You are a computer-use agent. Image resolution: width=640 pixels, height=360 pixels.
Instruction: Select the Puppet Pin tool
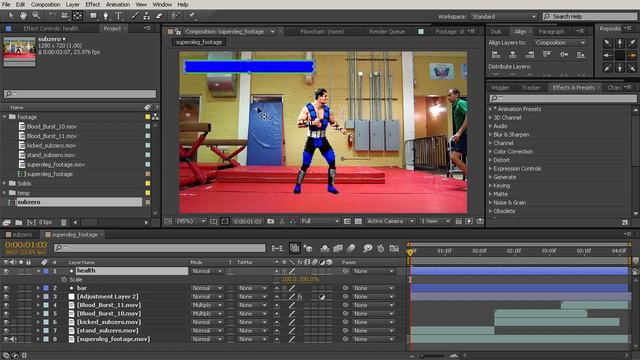coord(192,16)
